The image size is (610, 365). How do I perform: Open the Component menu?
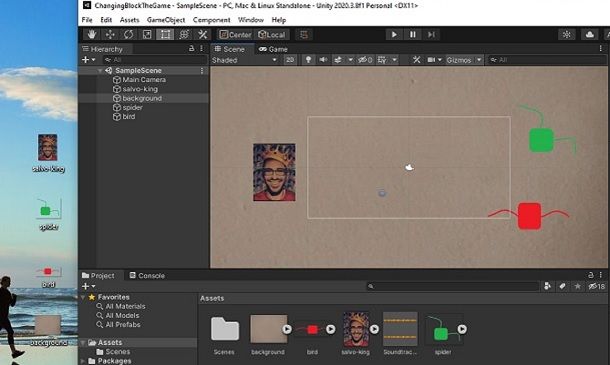pos(212,20)
